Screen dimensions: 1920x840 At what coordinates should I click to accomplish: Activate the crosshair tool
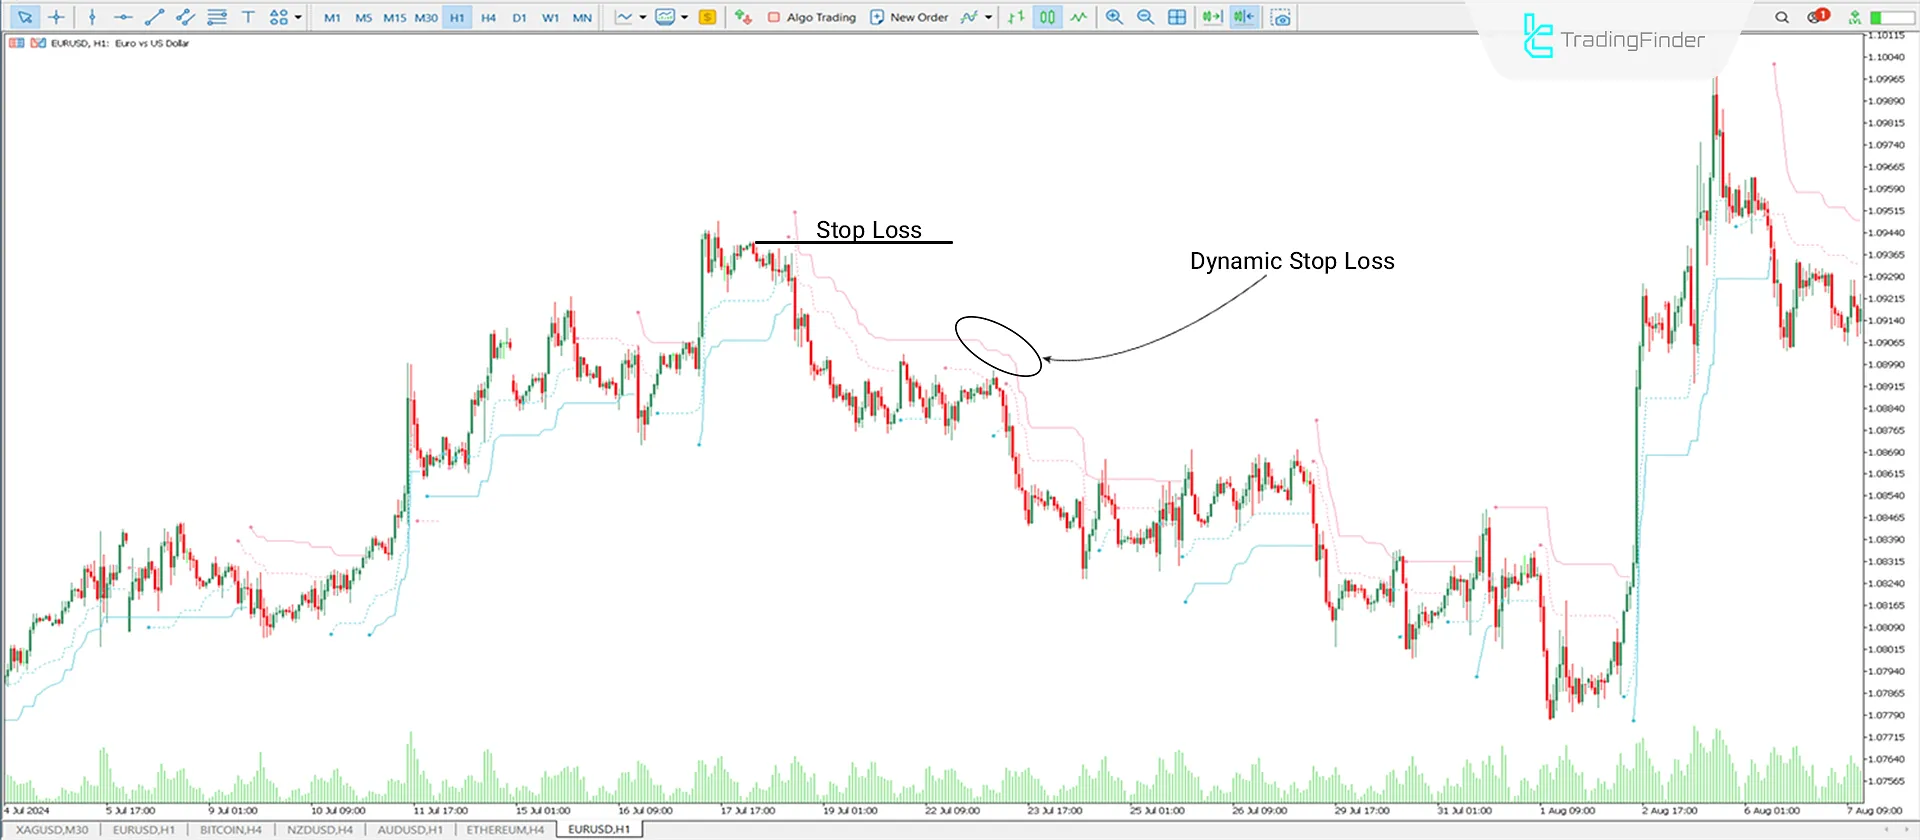(x=56, y=17)
